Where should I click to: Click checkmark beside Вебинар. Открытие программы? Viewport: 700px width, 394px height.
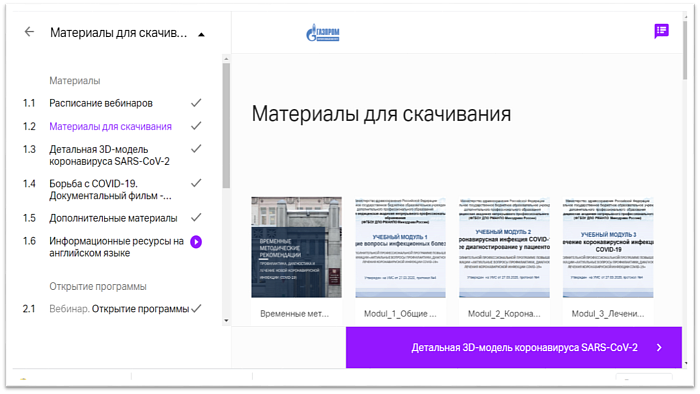click(196, 308)
